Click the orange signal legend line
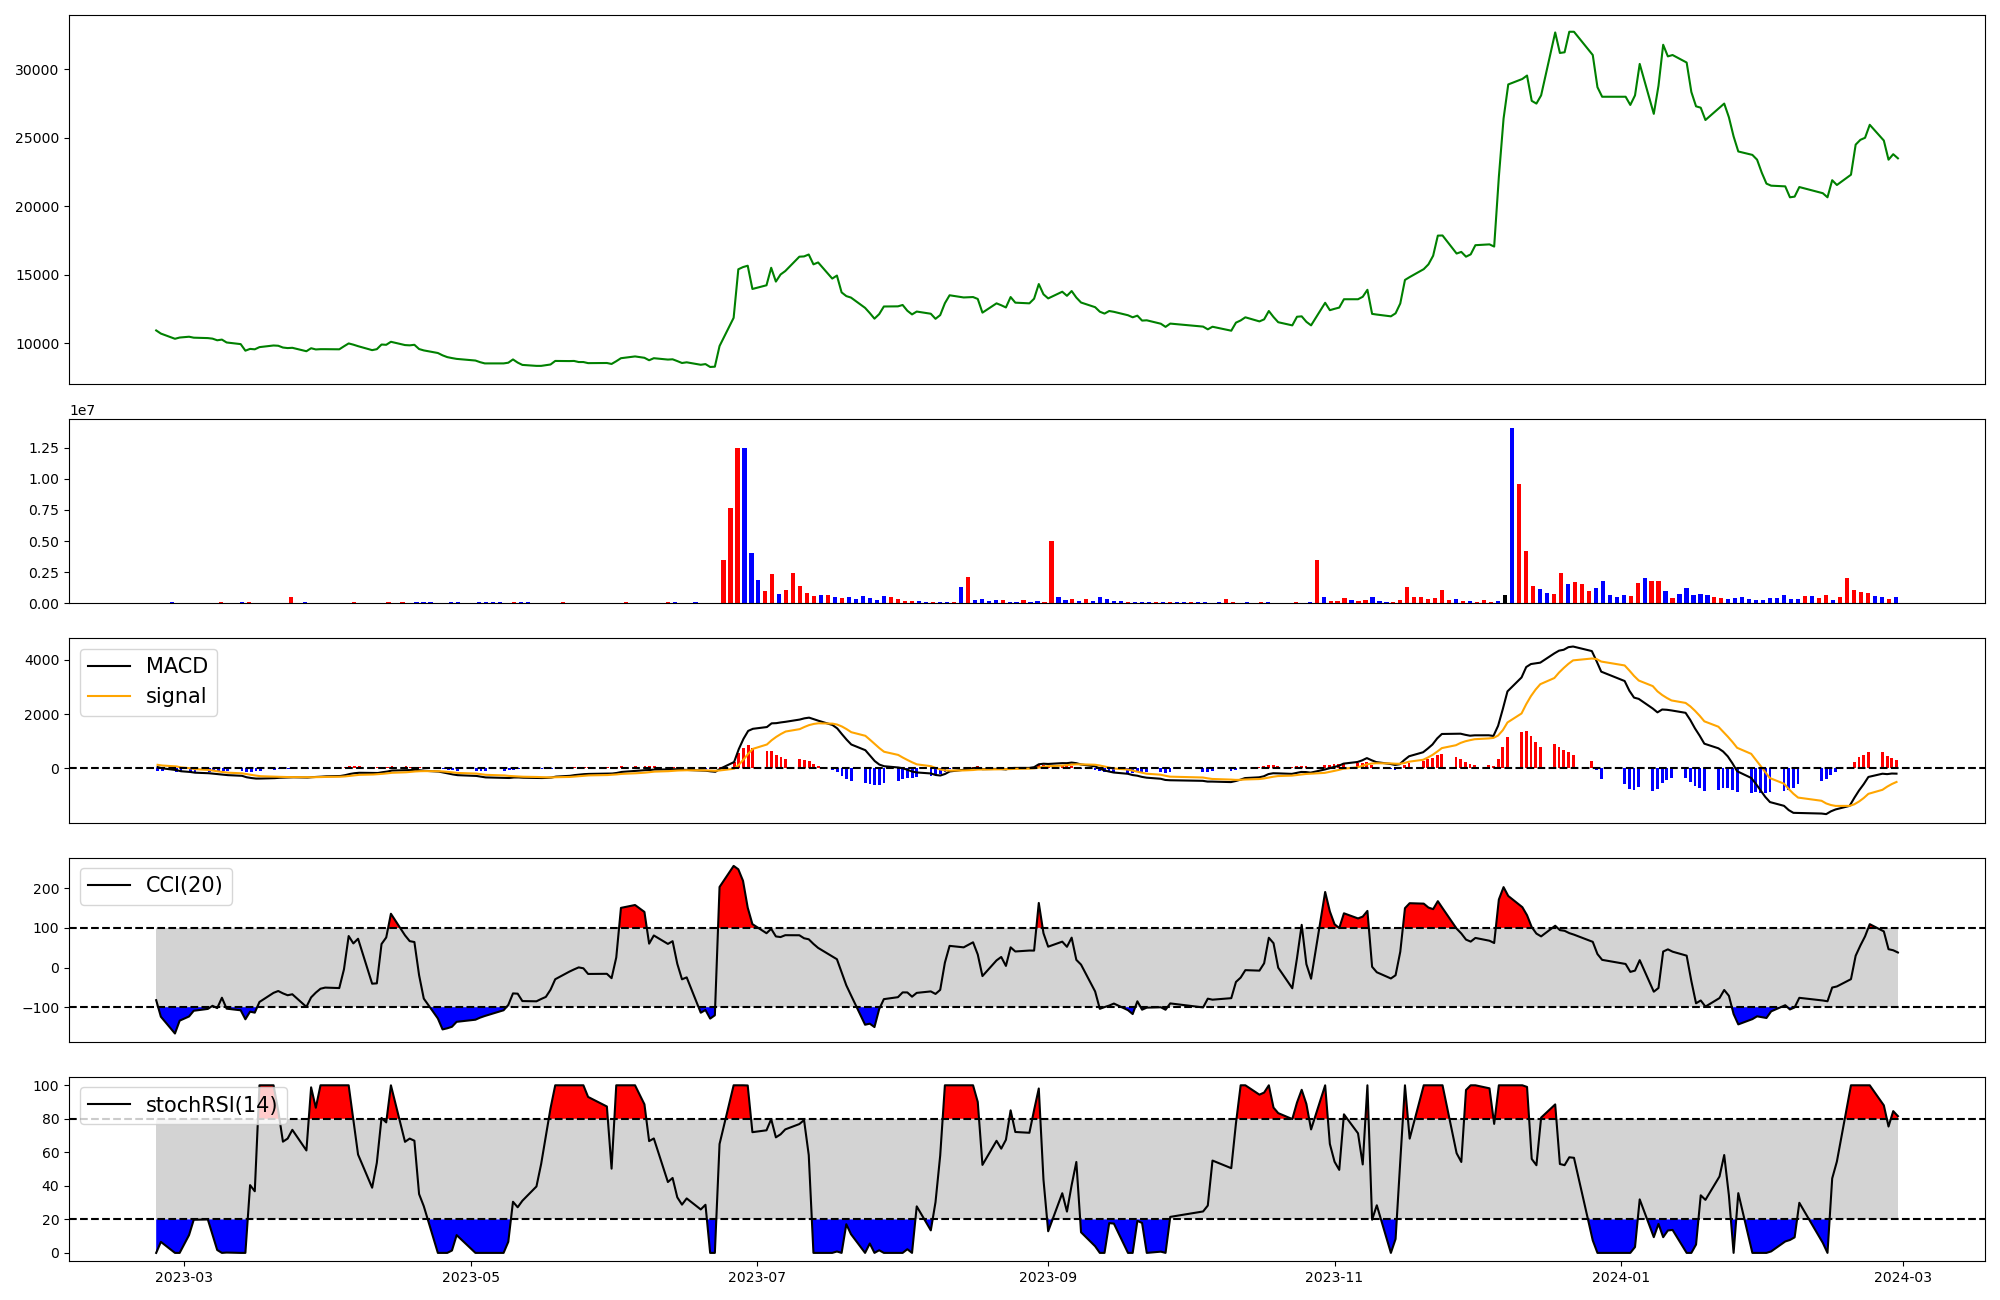Screen dimensions: 2000x1300 point(110,696)
